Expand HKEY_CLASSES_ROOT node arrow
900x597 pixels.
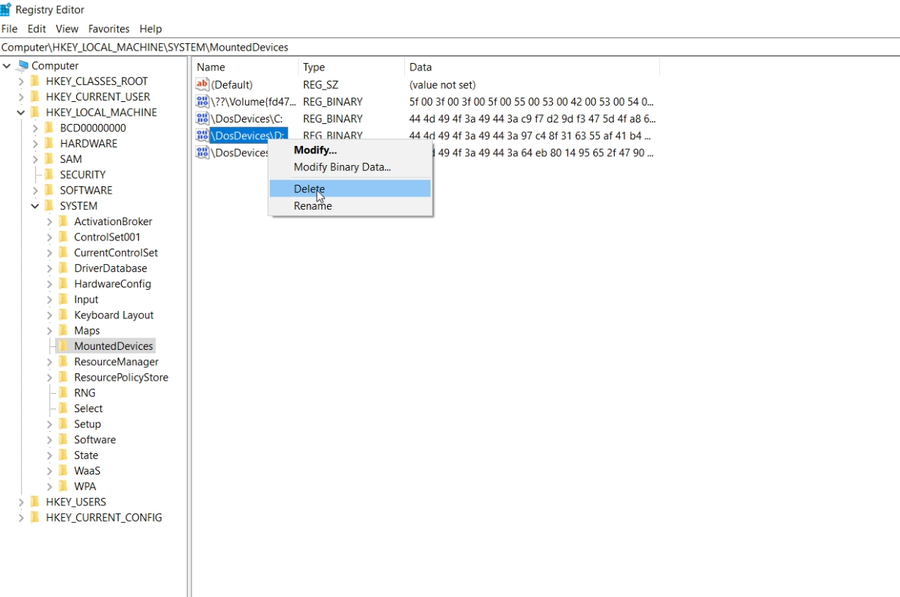pyautogui.click(x=21, y=82)
